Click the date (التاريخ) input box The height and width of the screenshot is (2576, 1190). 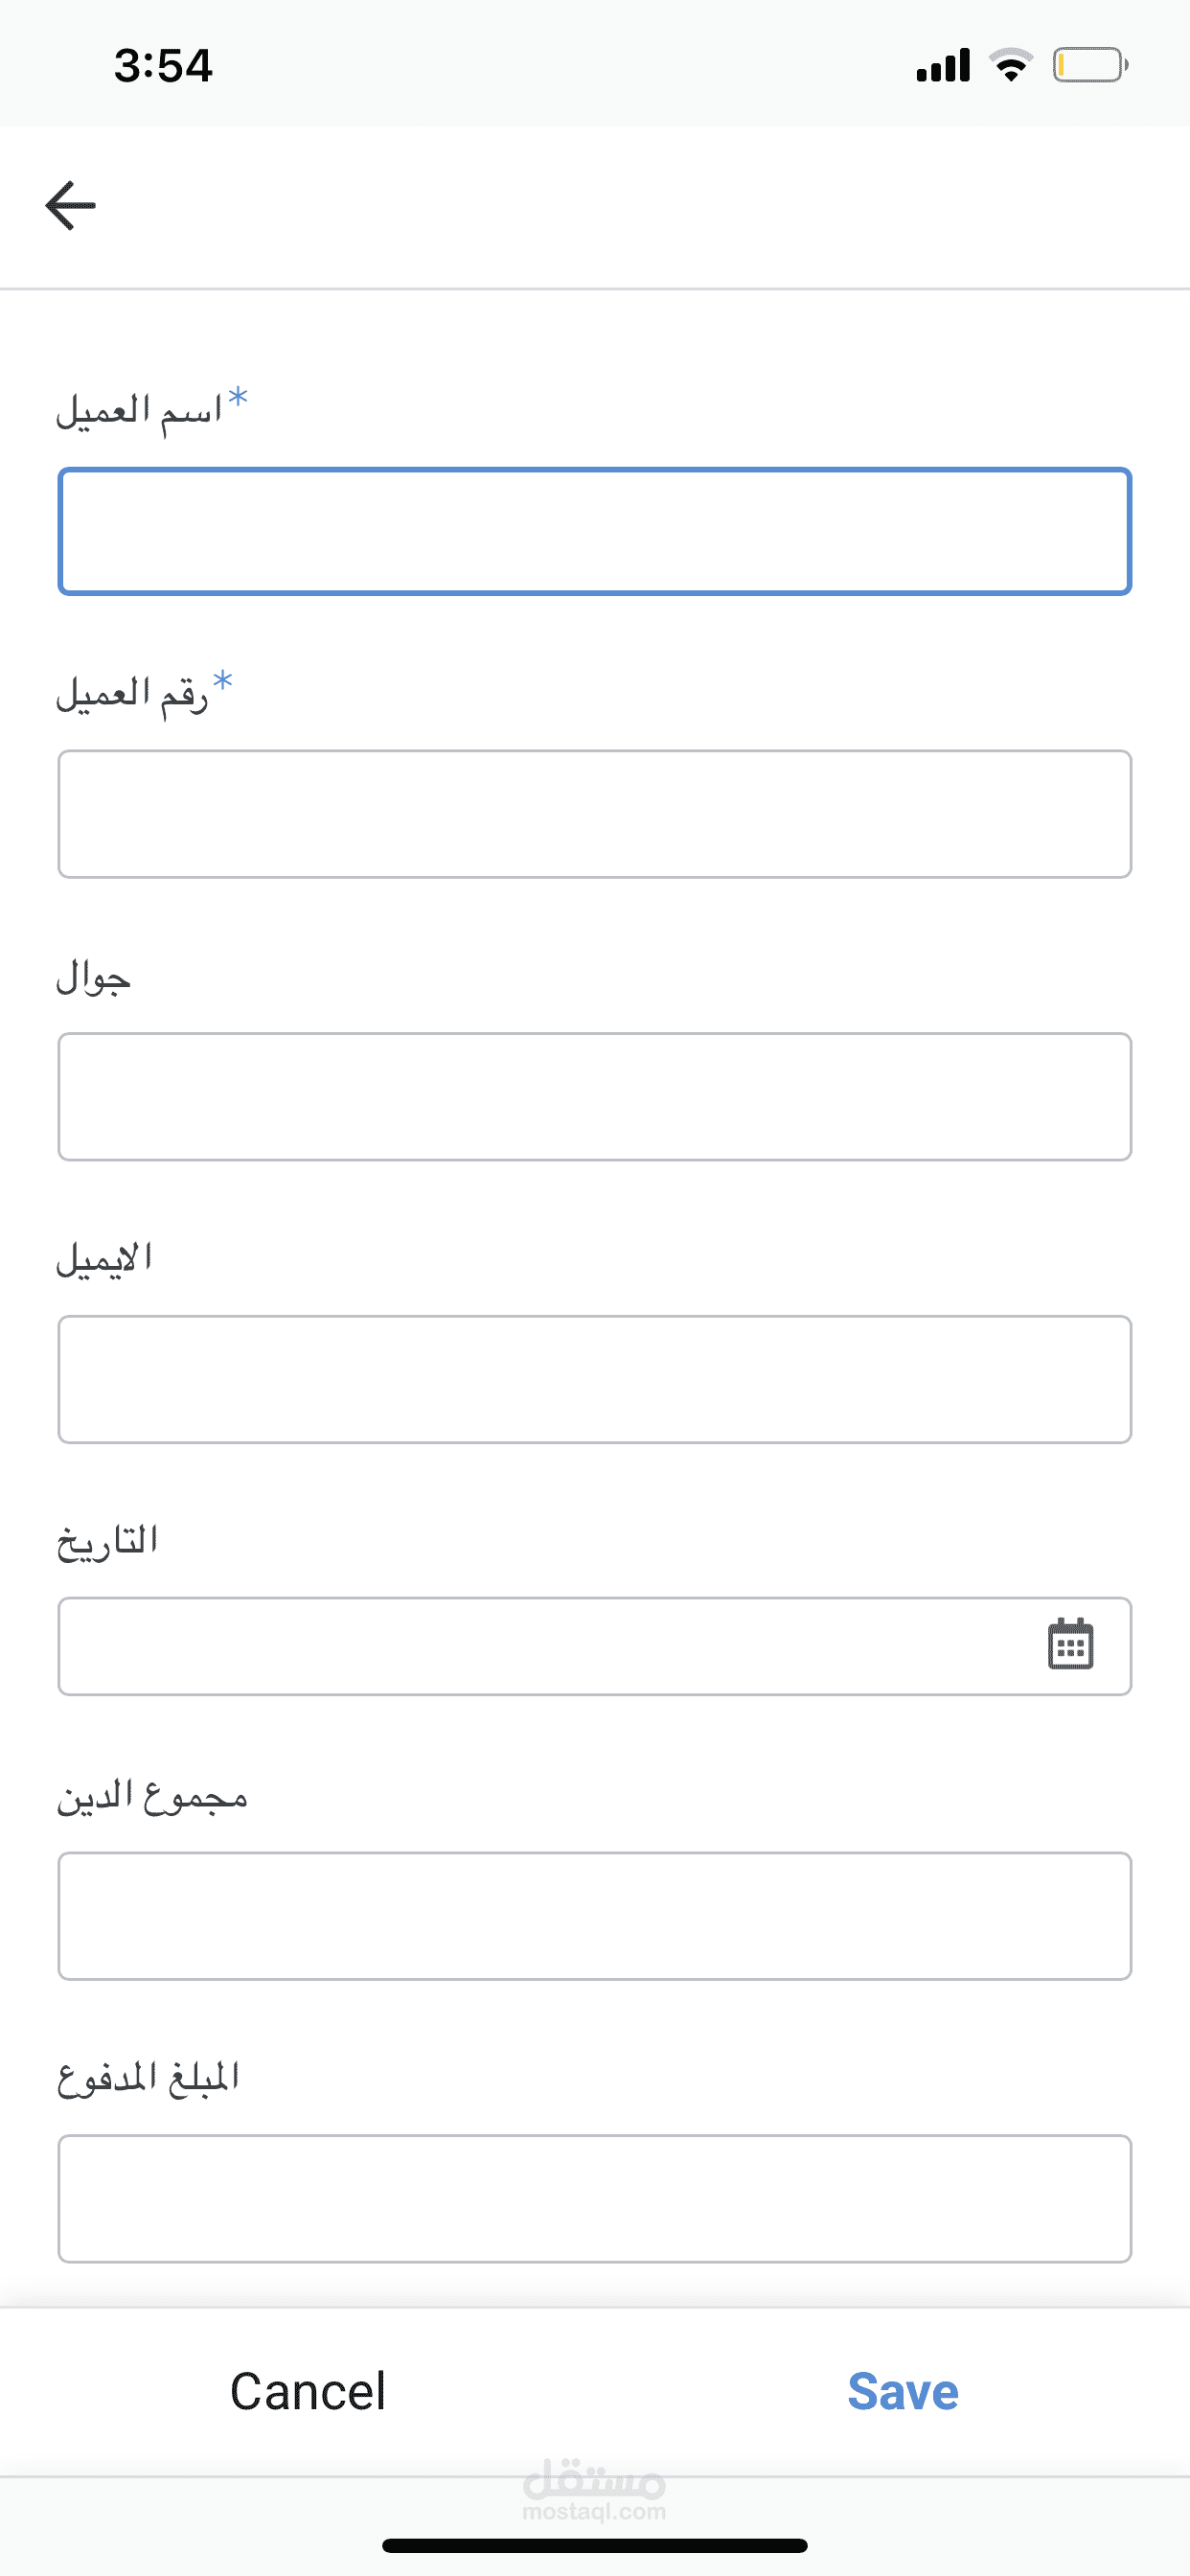click(540, 1646)
